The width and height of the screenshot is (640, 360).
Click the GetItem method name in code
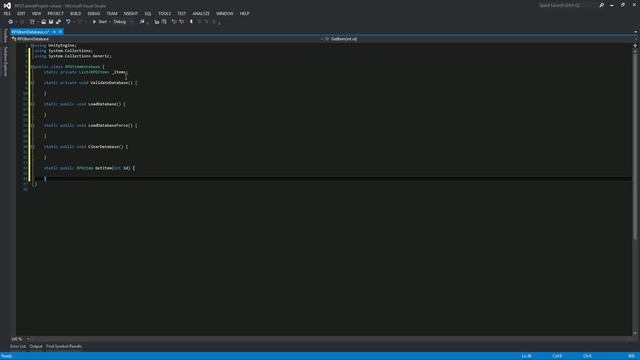click(103, 168)
